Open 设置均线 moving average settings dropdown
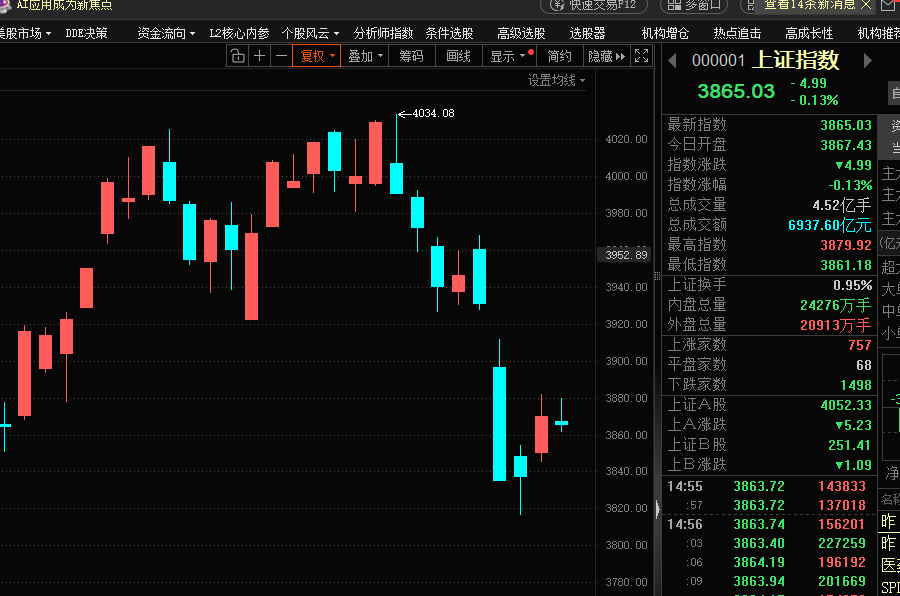This screenshot has height=596, width=900. (557, 80)
